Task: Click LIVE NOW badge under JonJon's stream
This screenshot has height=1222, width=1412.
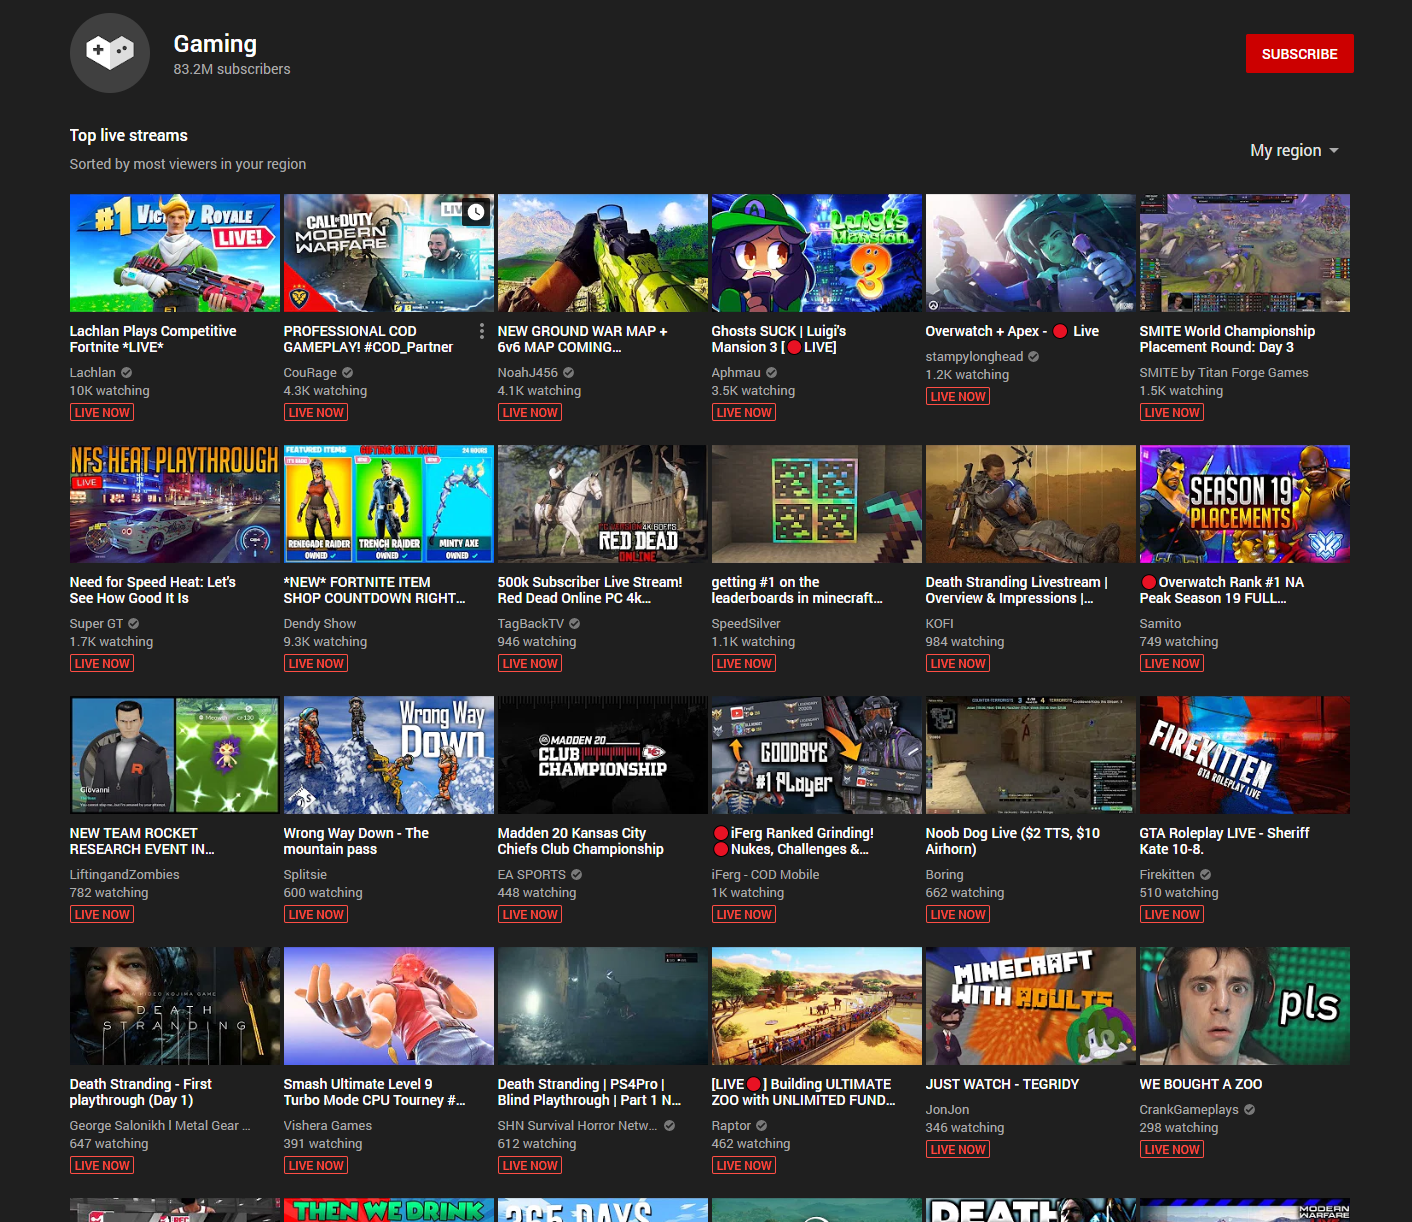Action: (x=958, y=1150)
